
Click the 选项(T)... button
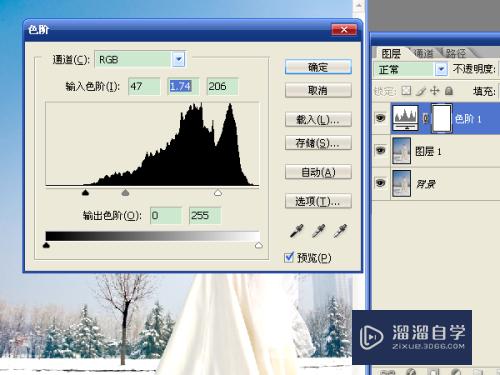click(318, 201)
